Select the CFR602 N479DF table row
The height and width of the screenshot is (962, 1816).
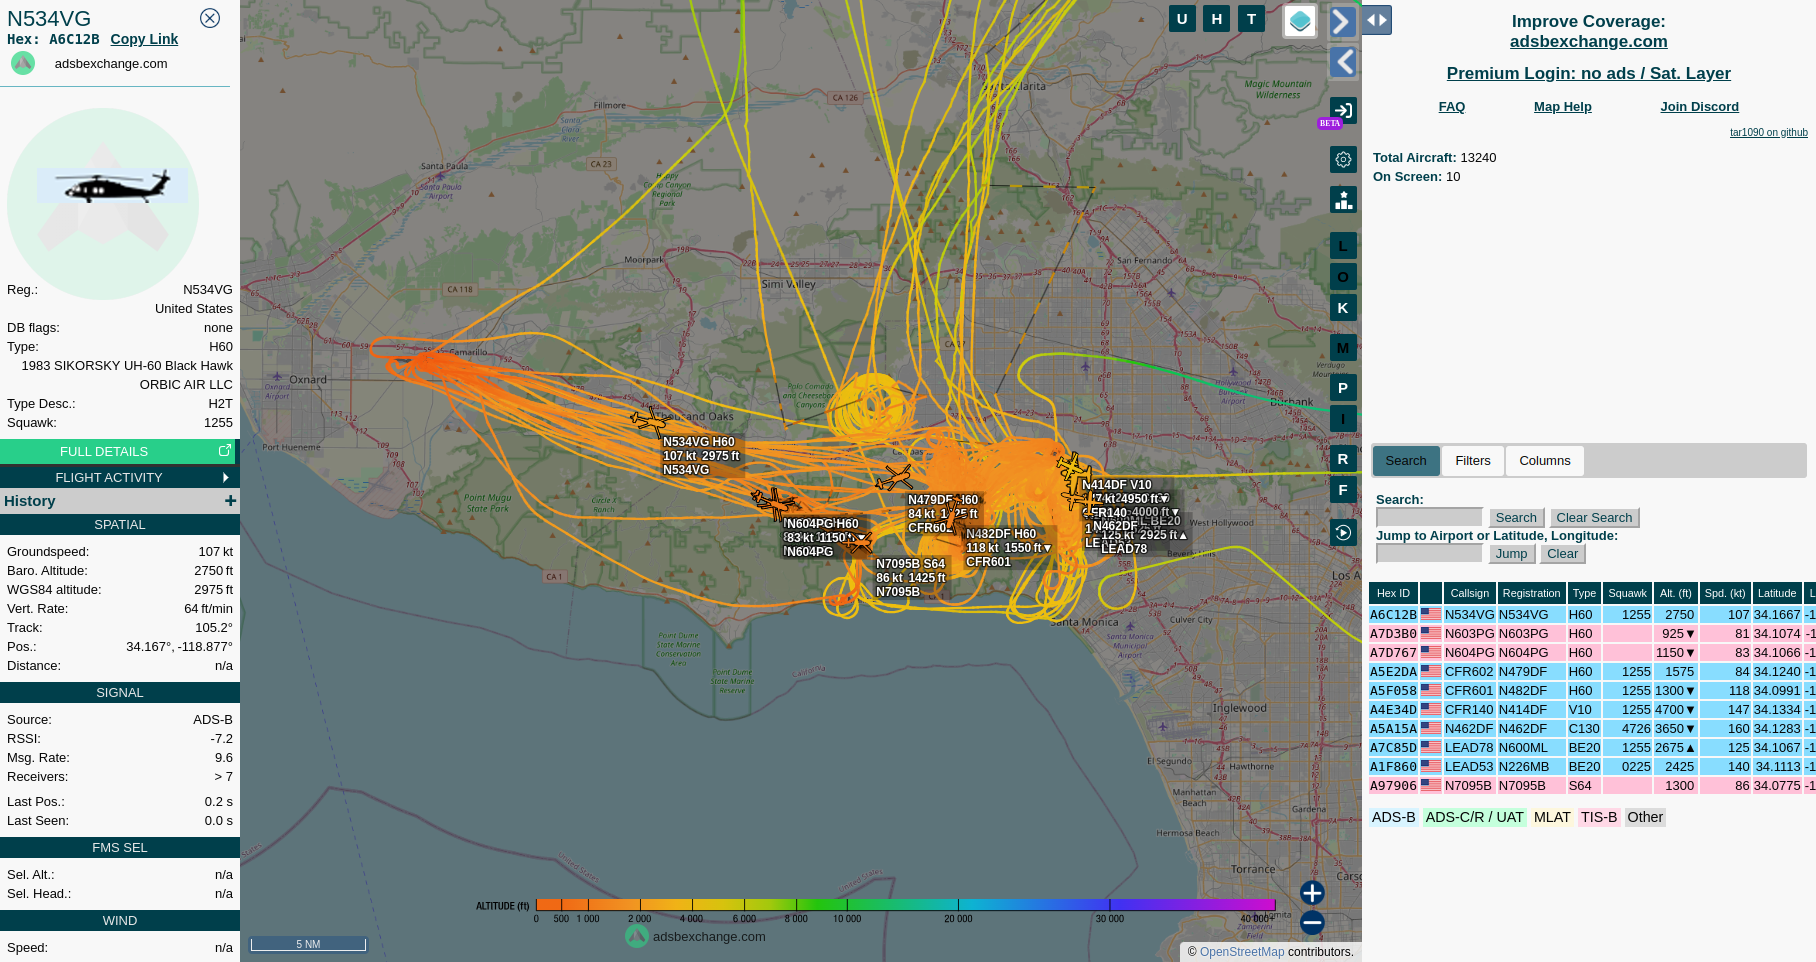pos(1592,672)
